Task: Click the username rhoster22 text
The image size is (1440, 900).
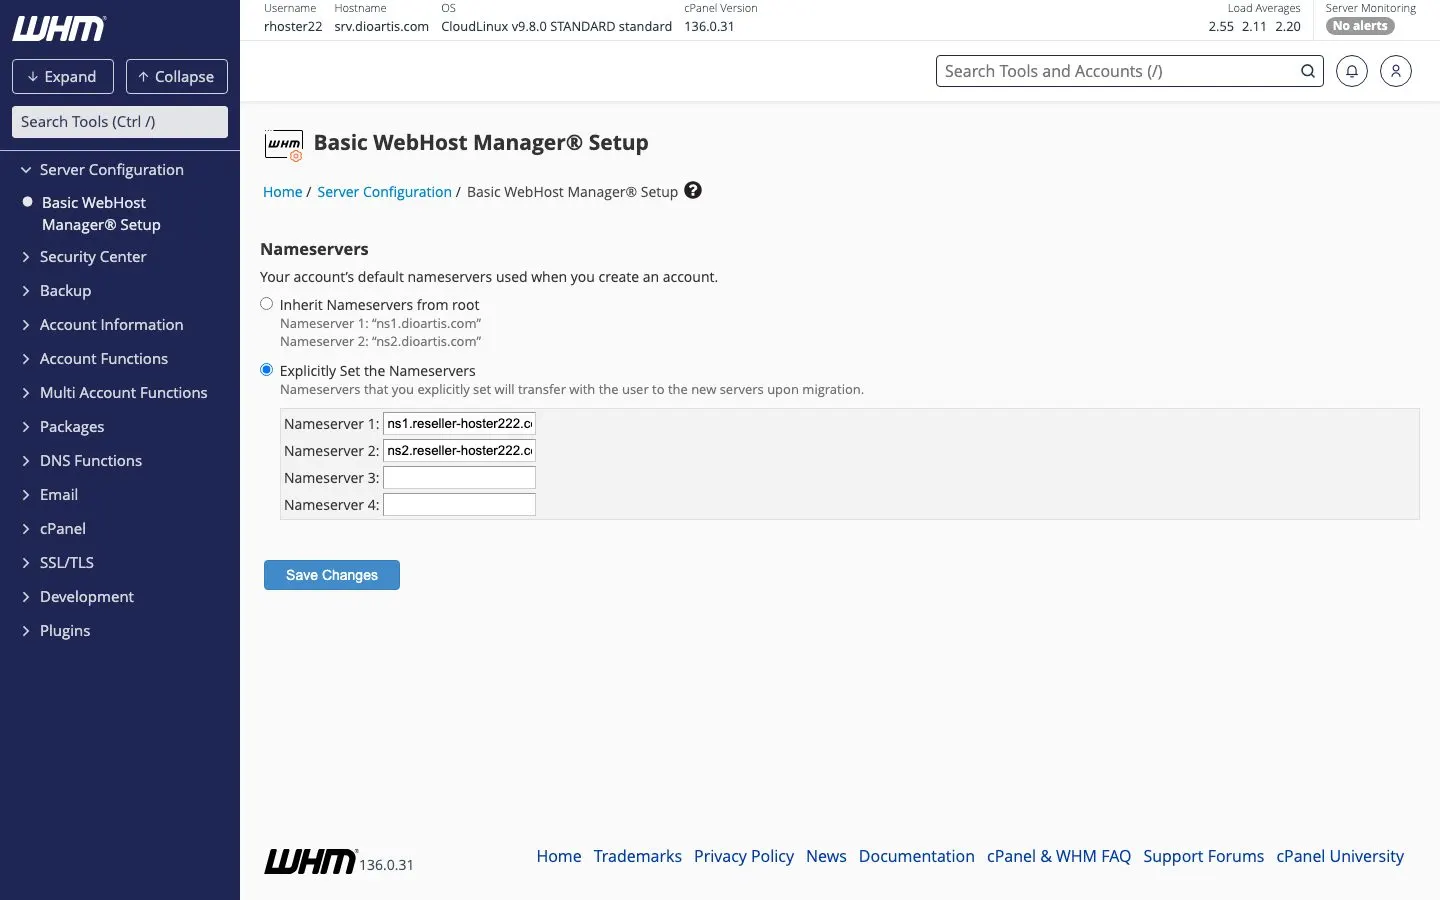Action: (293, 27)
